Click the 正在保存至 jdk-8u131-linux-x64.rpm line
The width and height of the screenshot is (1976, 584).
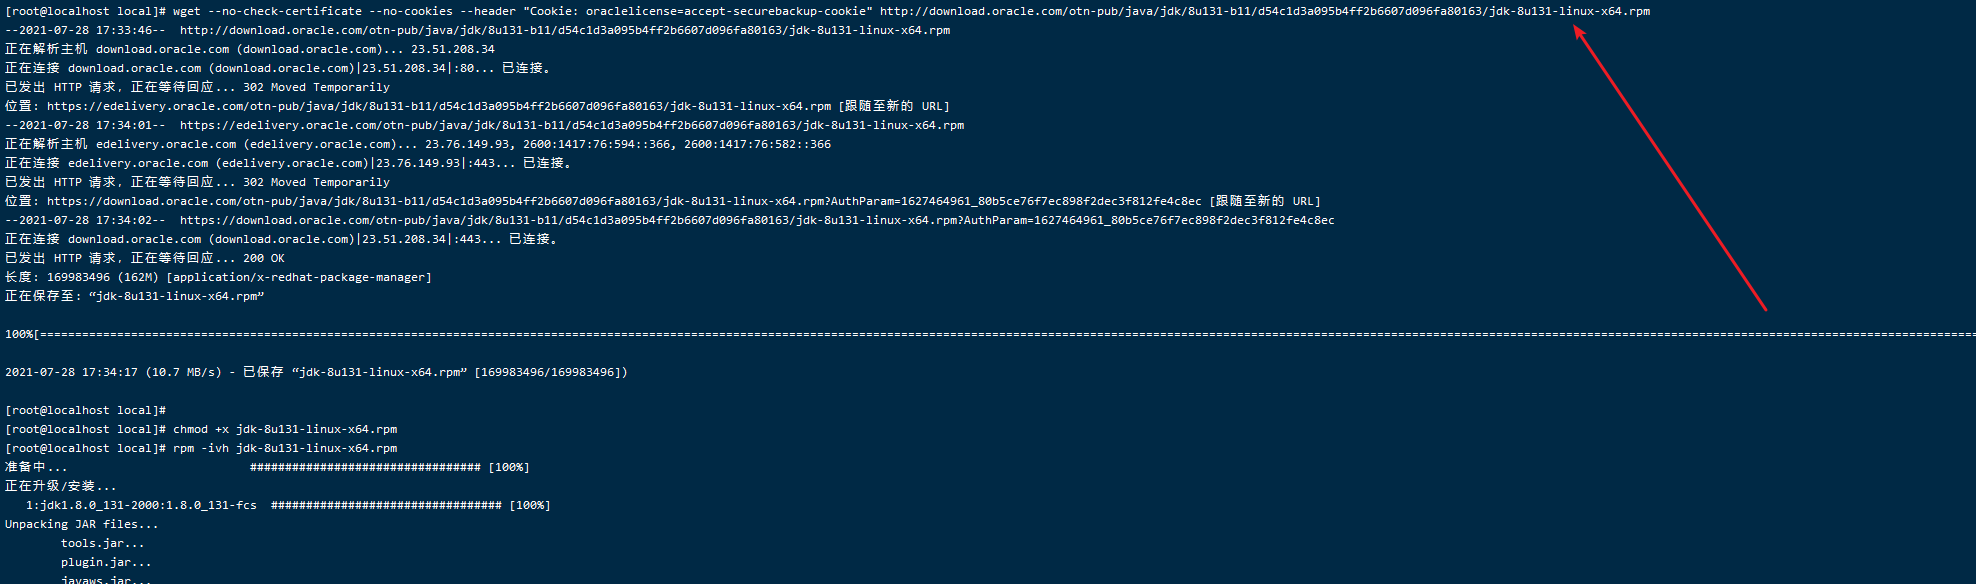coord(135,296)
